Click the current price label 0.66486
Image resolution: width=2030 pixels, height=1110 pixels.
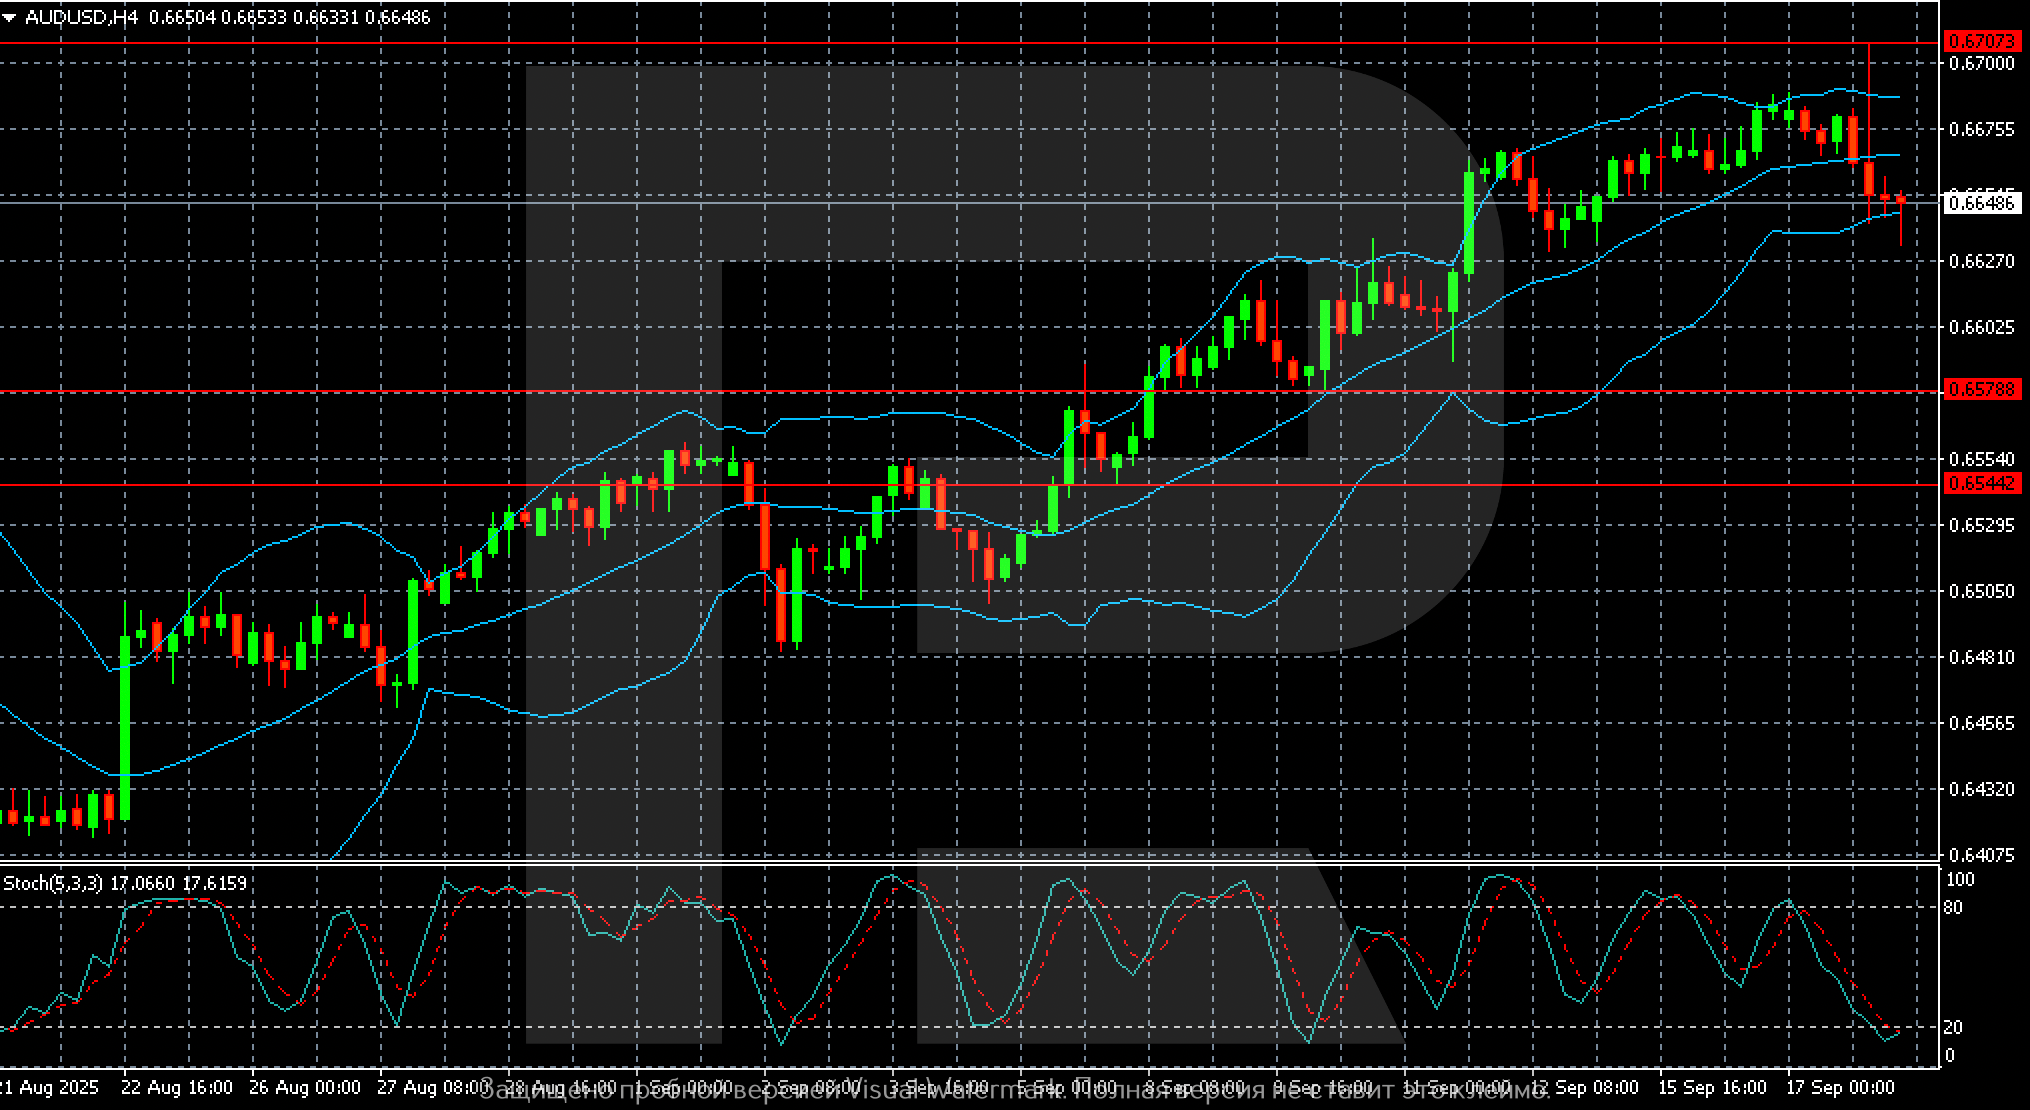pyautogui.click(x=1981, y=203)
